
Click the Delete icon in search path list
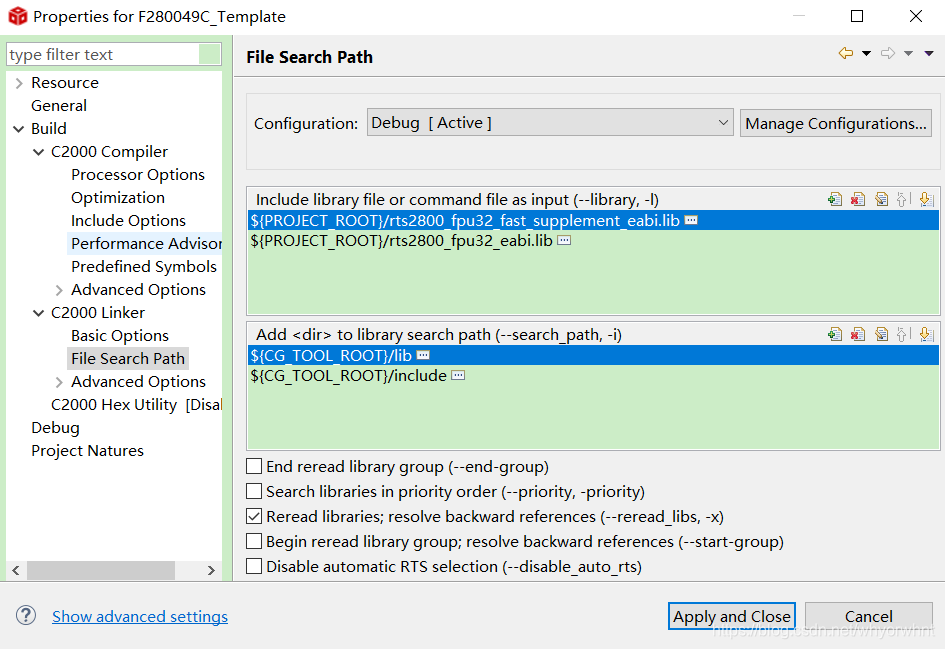click(858, 334)
